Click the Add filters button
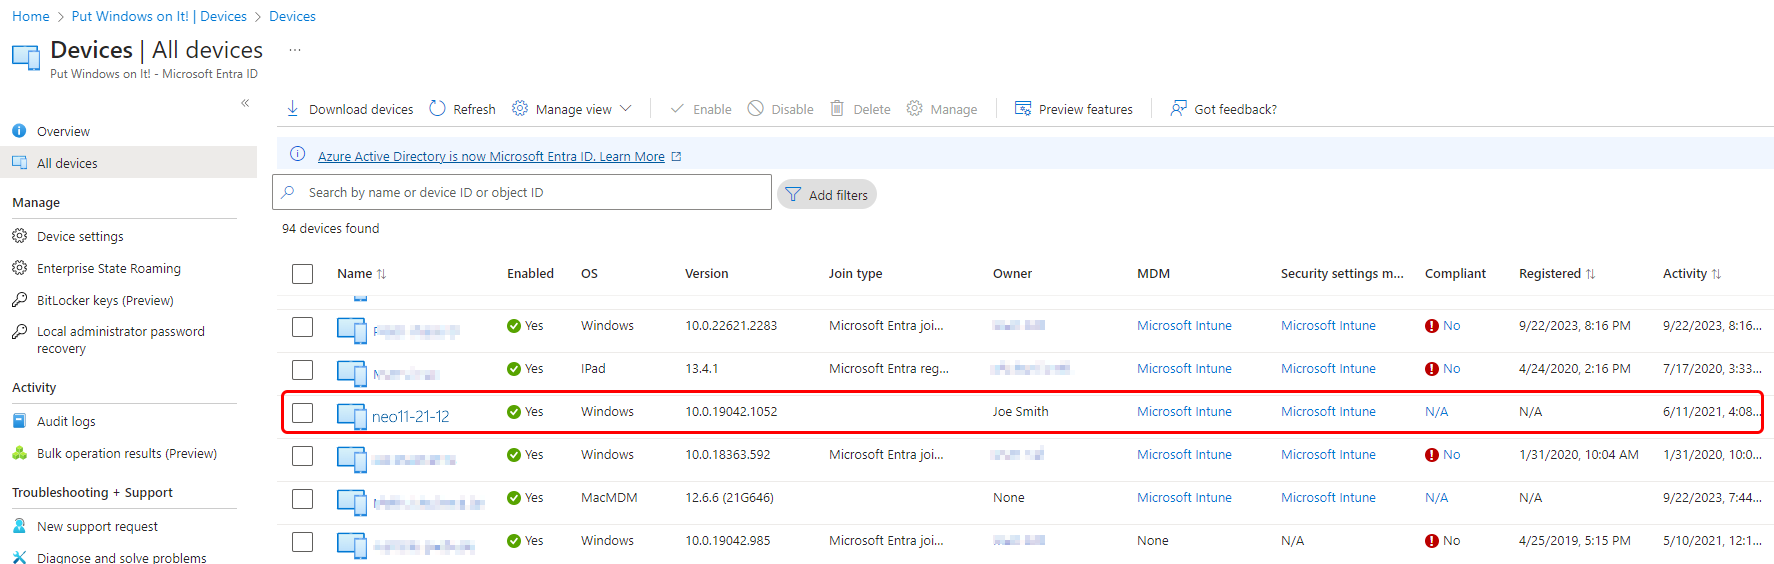This screenshot has width=1774, height=564. point(827,195)
